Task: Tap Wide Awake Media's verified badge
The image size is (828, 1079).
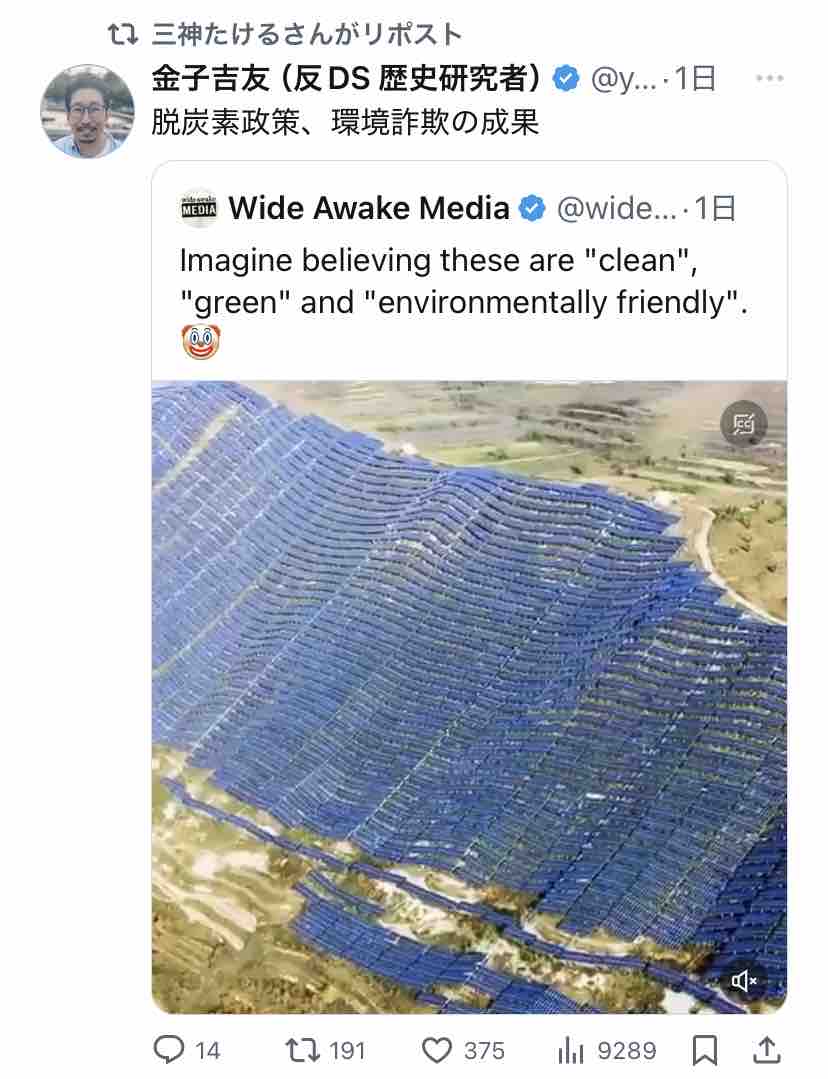Action: coord(531,209)
